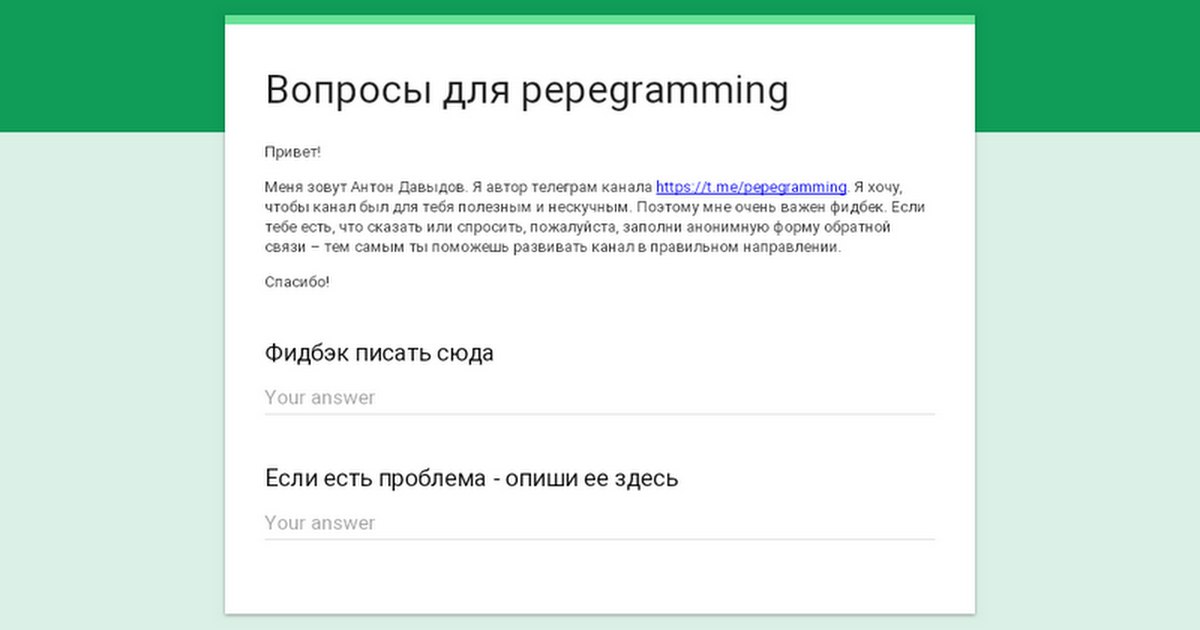Click the form title Вопросы для pepegramming
1200x630 pixels.
coord(527,90)
